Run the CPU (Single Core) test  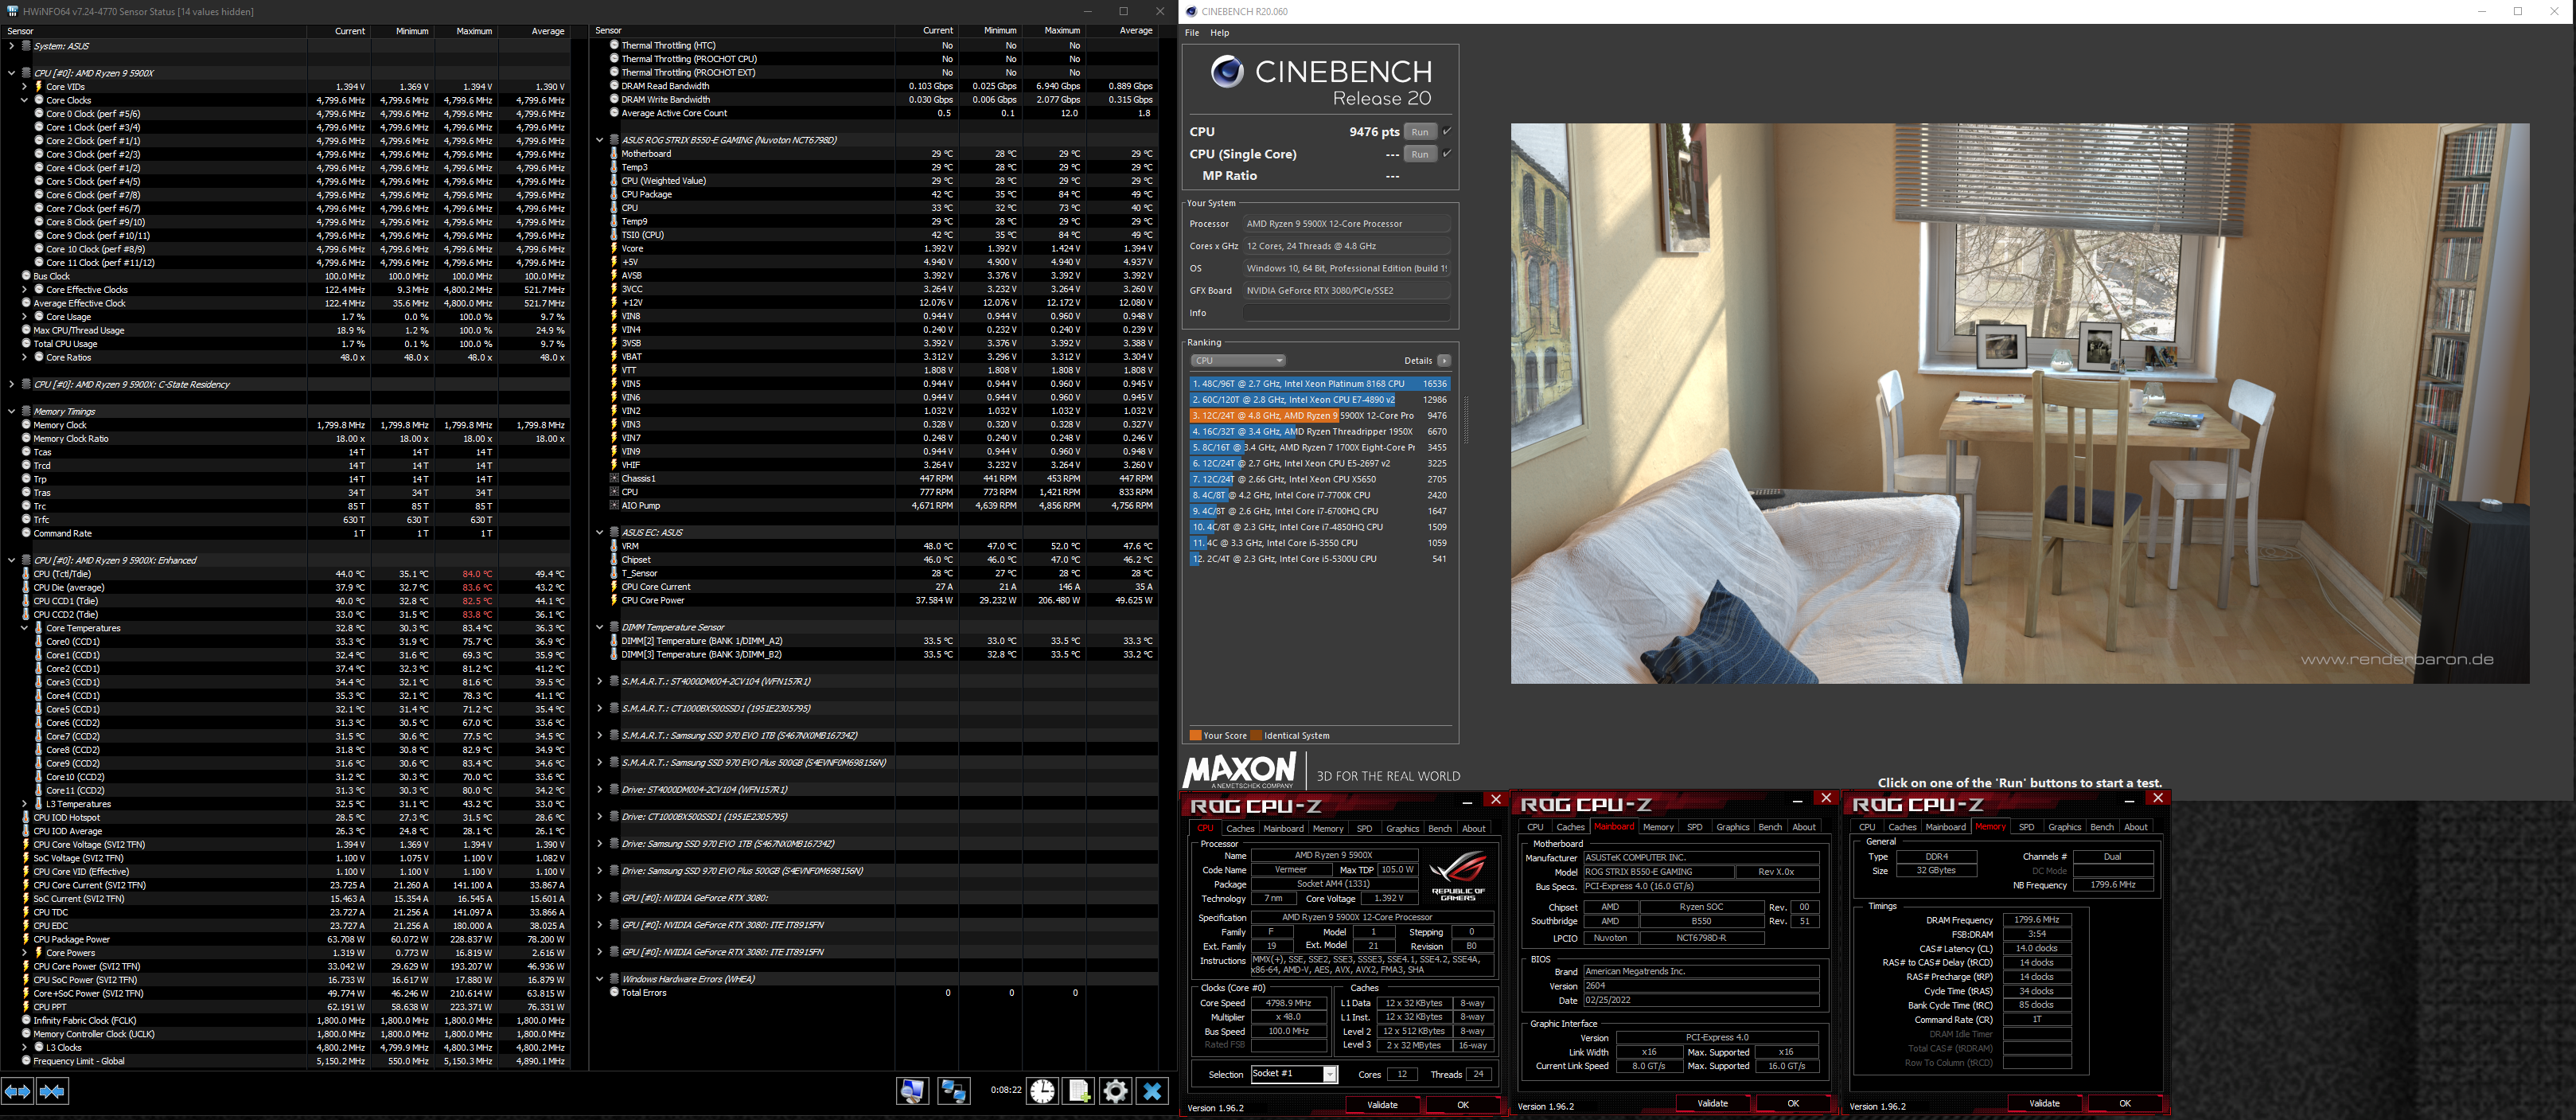(x=1420, y=154)
